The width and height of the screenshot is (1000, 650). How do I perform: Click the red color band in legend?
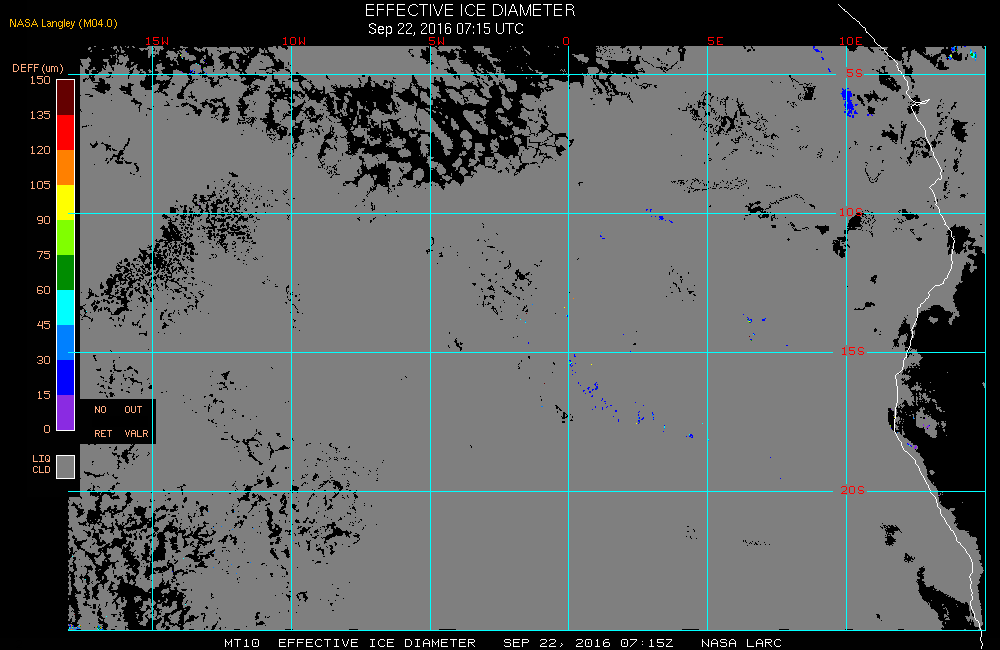(x=66, y=132)
